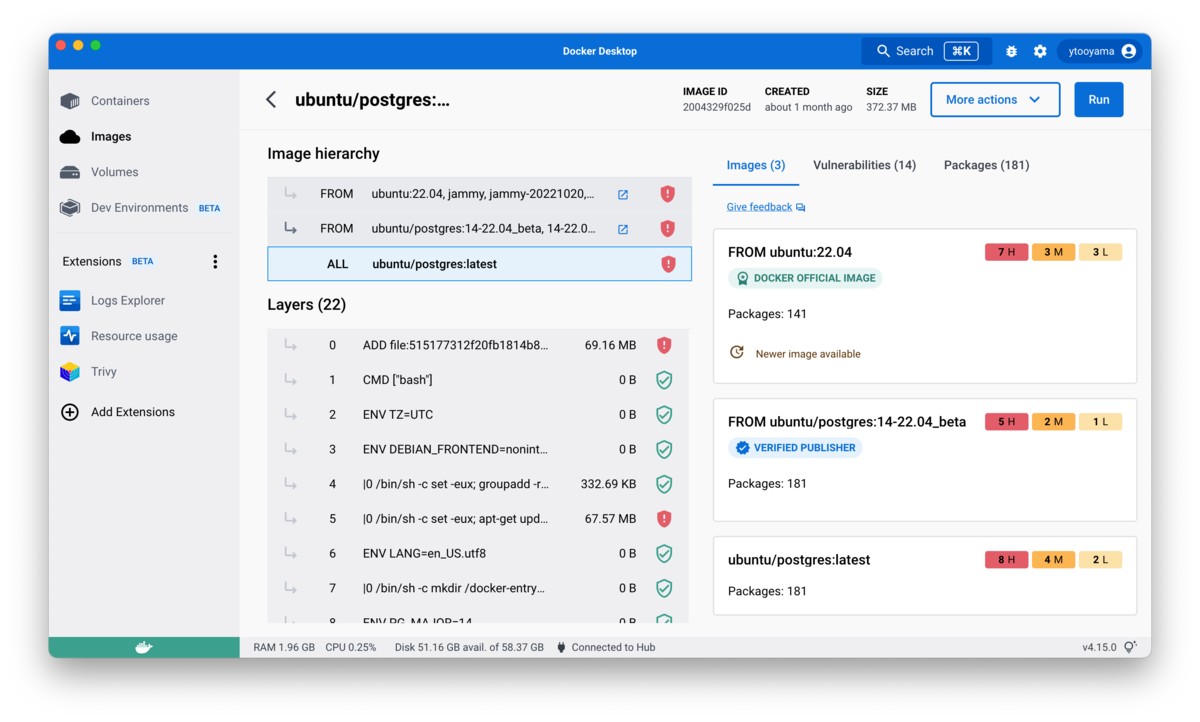Screen dimensions: 1200x722
Task: Click the 5 H badge on 14-22.04_beta card
Action: (1006, 422)
